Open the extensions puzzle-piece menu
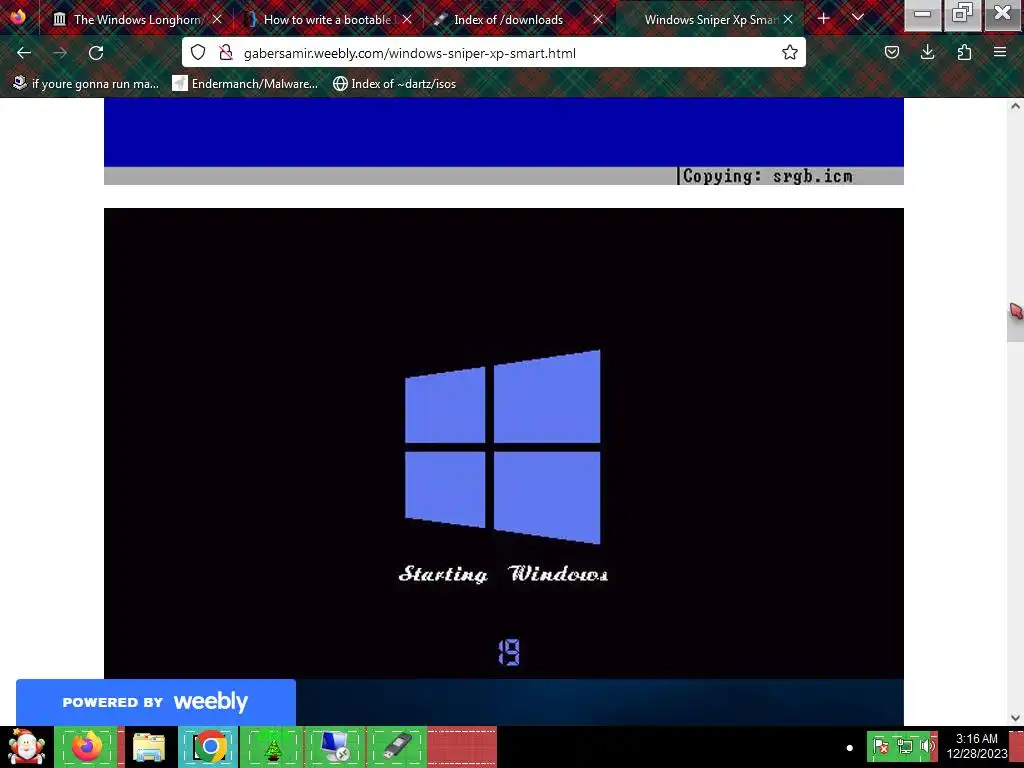The width and height of the screenshot is (1024, 768). coord(964,52)
